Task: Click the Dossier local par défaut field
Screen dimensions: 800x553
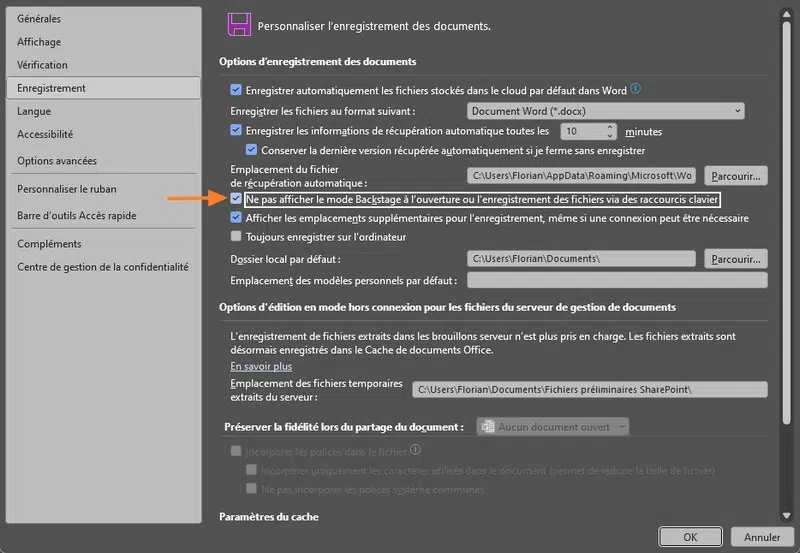Action: (x=581, y=259)
